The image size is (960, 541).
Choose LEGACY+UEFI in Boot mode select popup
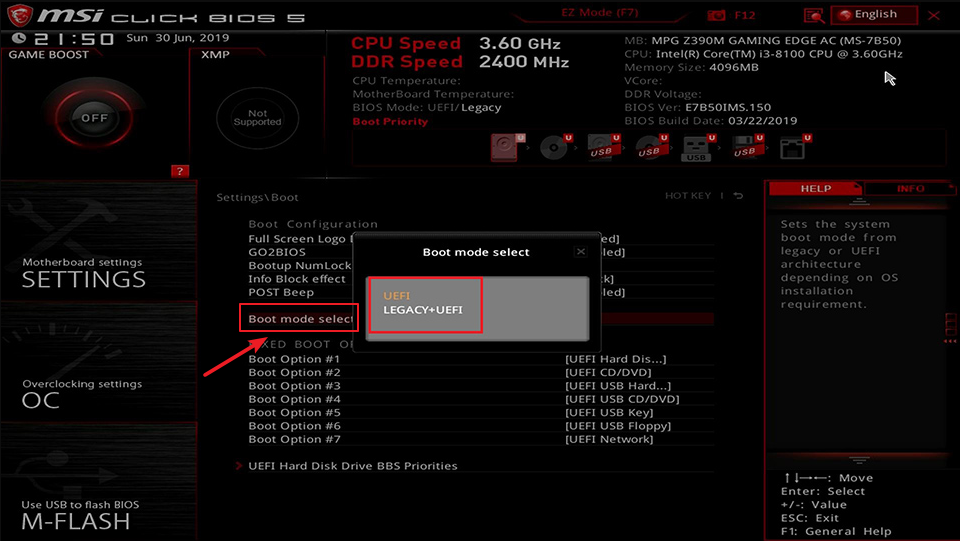pos(422,310)
